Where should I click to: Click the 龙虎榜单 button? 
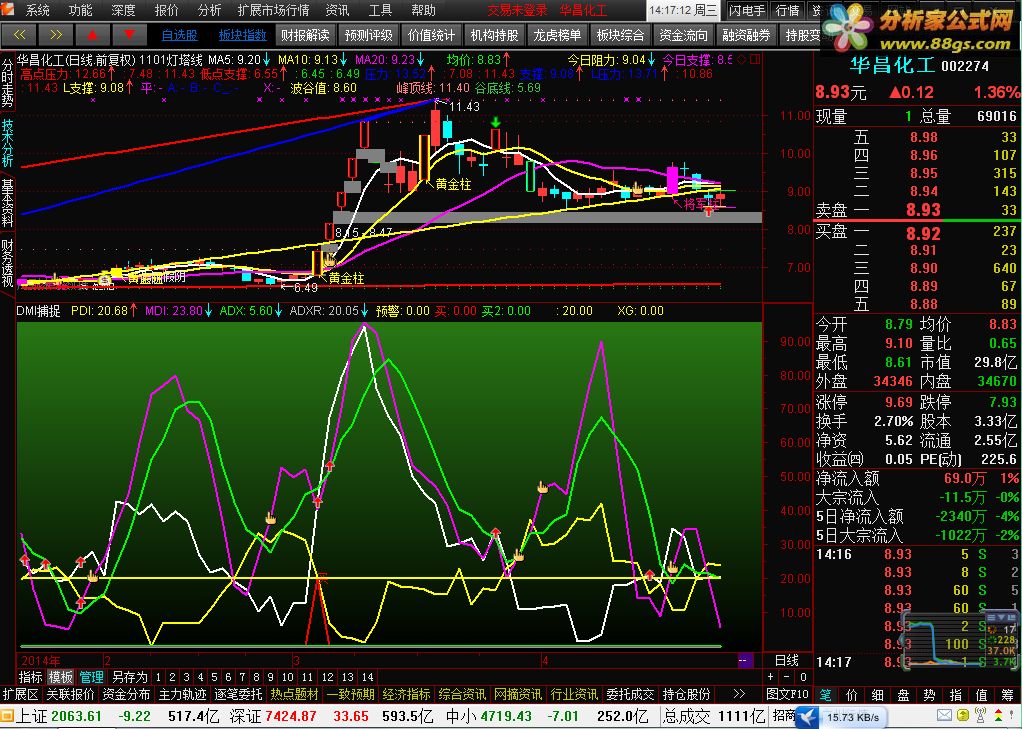point(558,35)
